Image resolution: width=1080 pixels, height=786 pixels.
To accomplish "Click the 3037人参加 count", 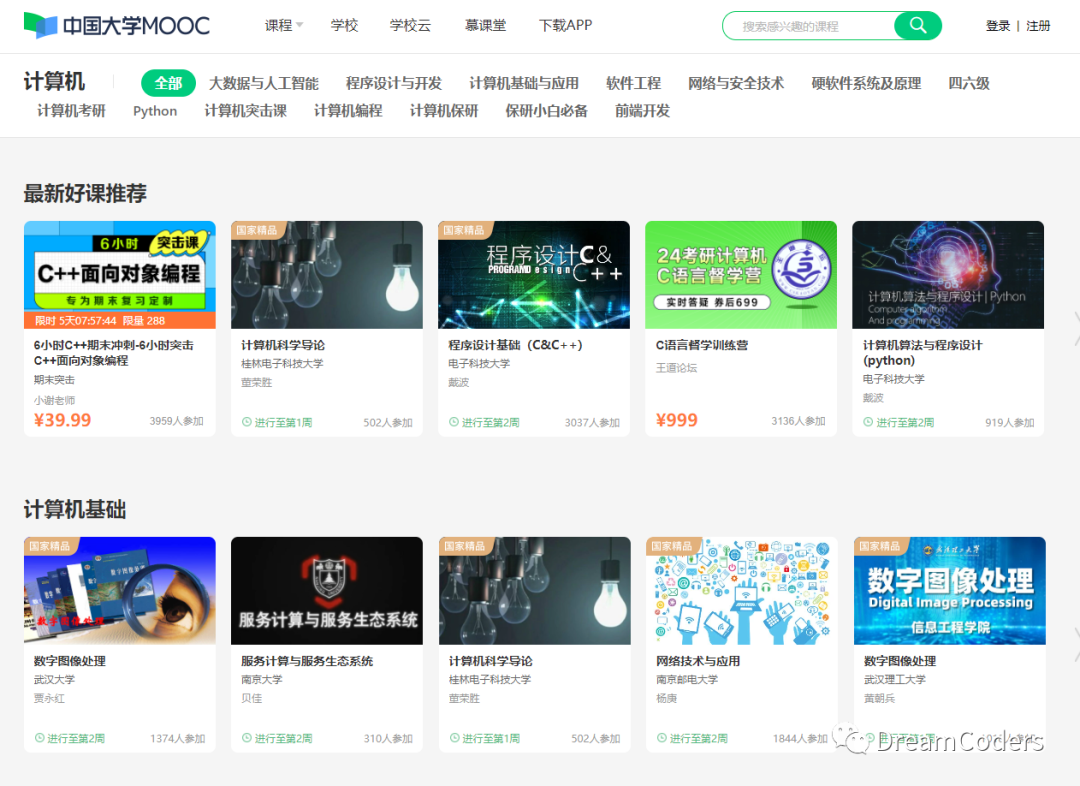I will click(592, 422).
